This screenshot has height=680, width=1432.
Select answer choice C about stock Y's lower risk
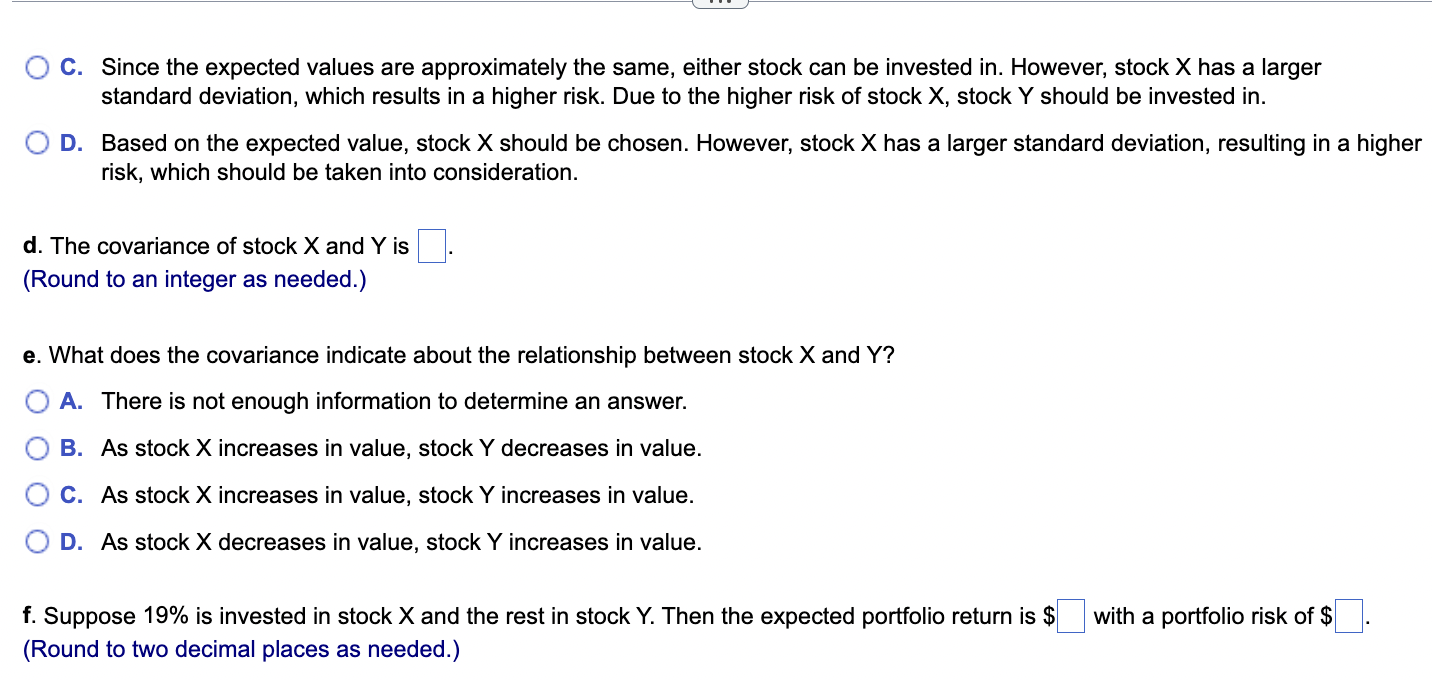pyautogui.click(x=37, y=66)
